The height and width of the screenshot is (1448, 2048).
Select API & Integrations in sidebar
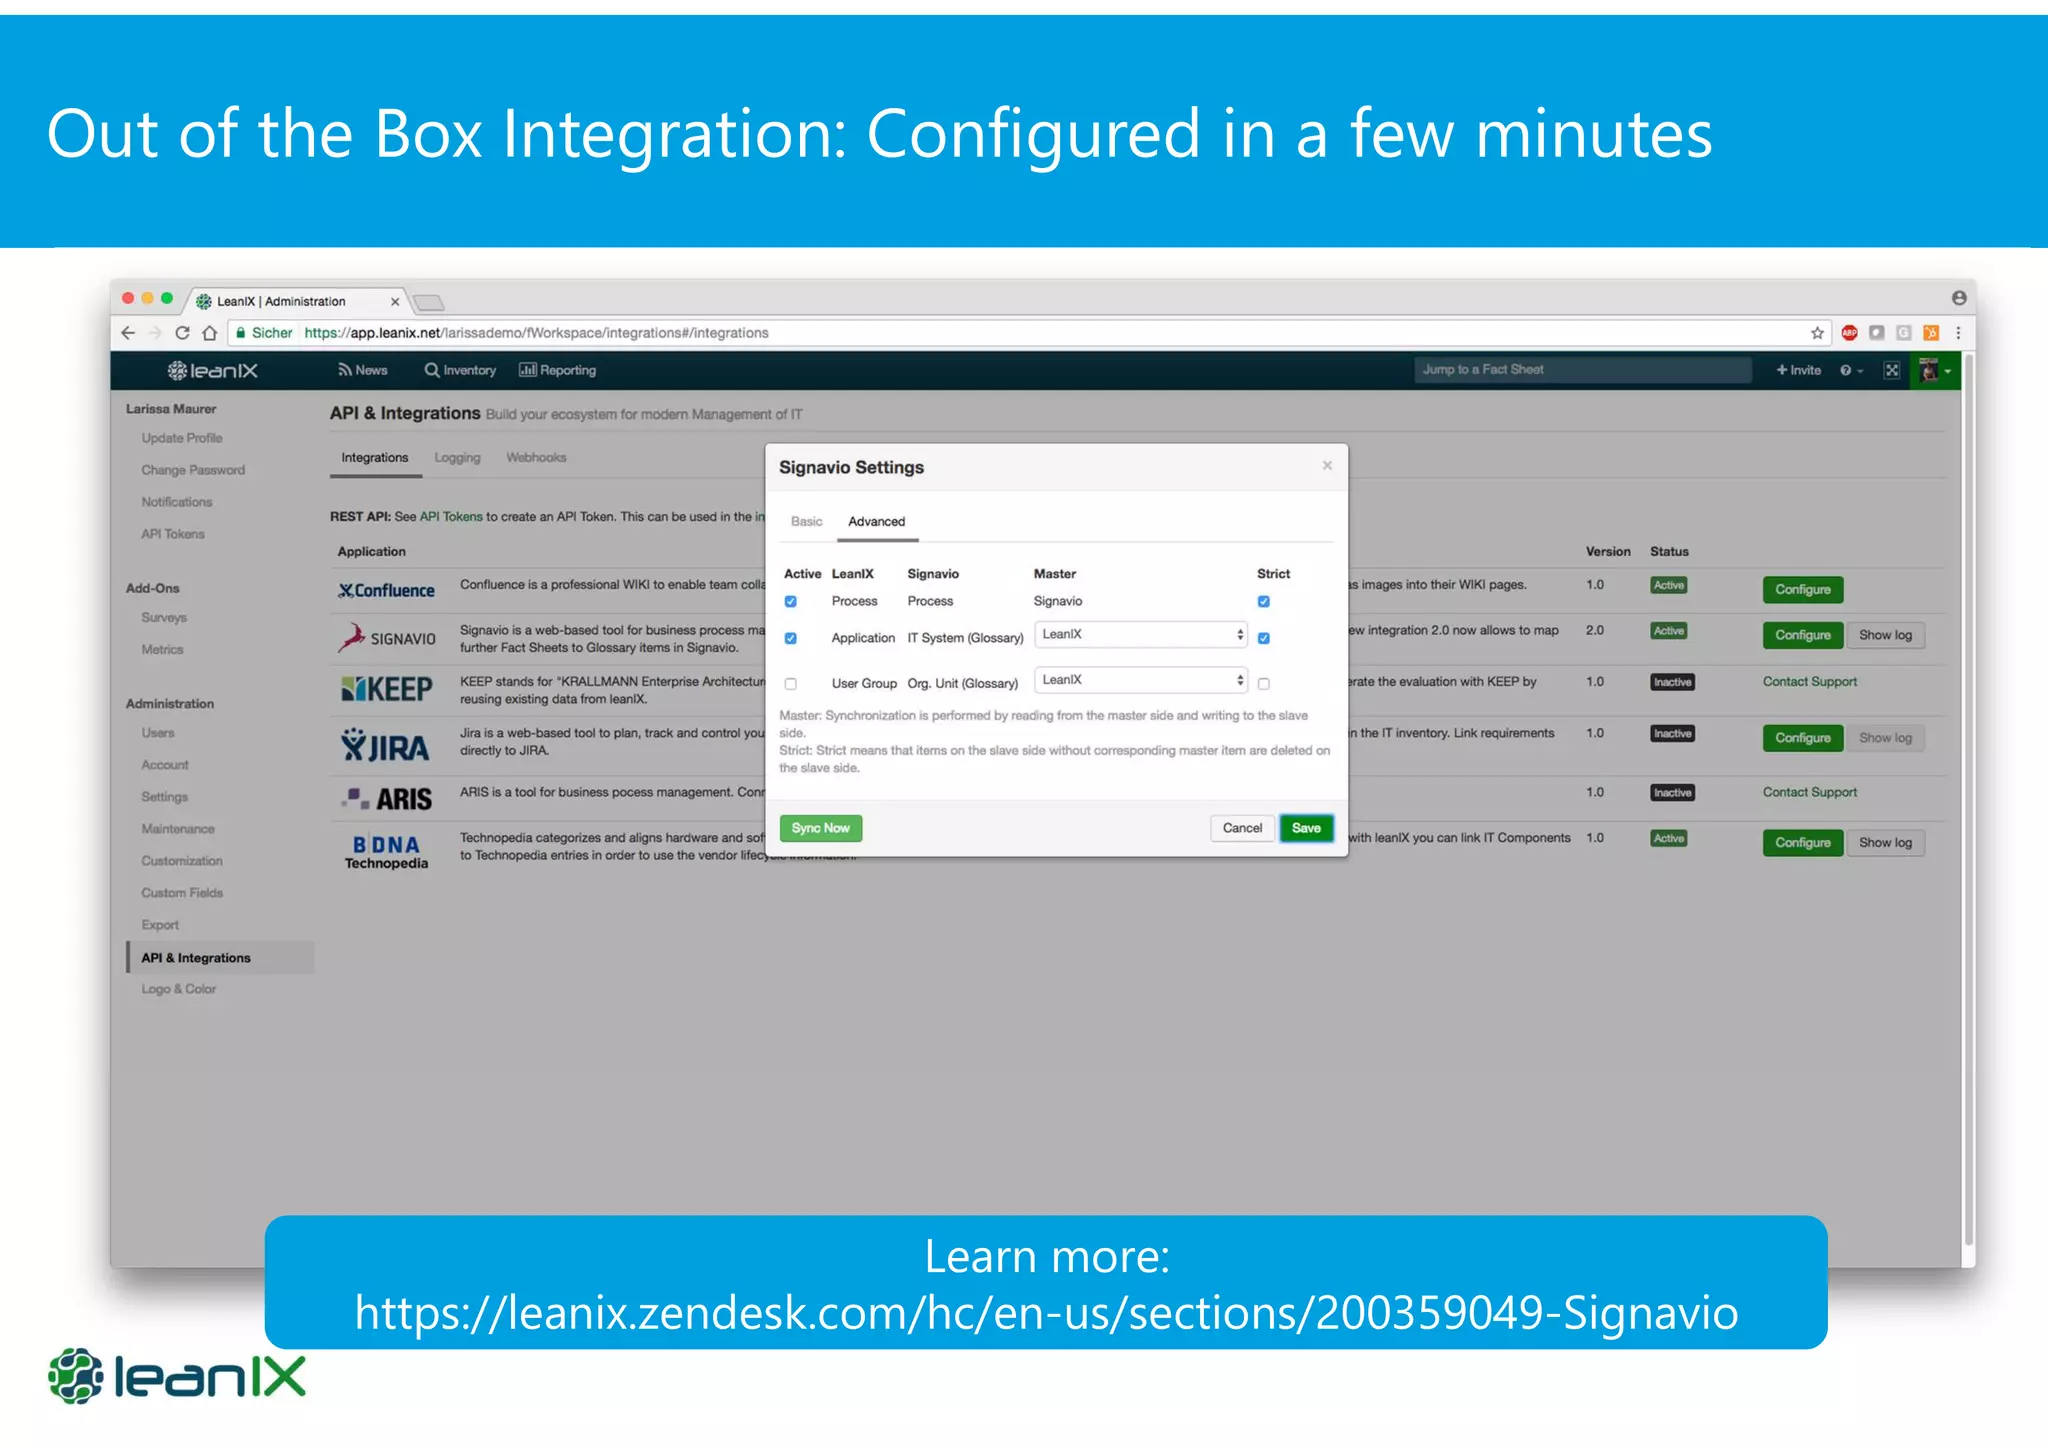click(220, 958)
